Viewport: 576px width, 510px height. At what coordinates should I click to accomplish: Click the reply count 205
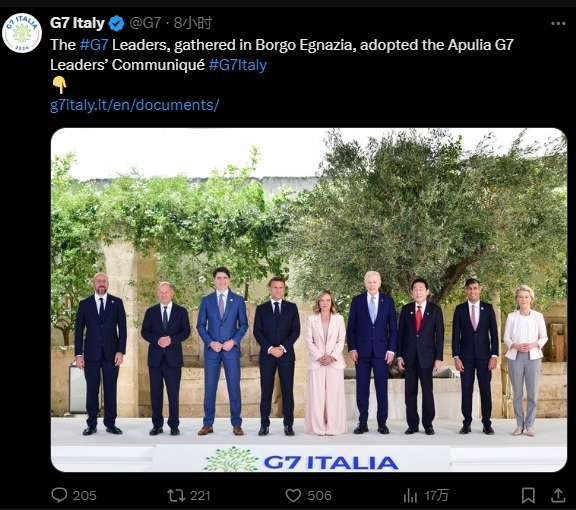[x=84, y=496]
